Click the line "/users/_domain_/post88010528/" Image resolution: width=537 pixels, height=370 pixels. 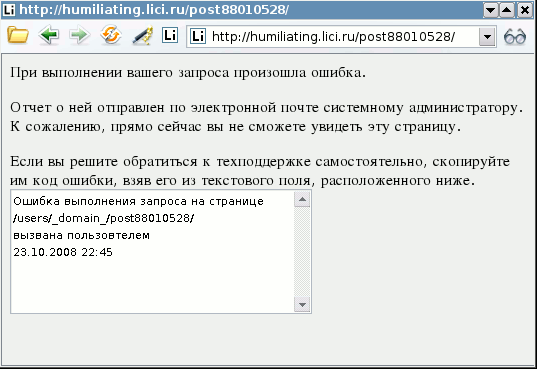(x=103, y=218)
